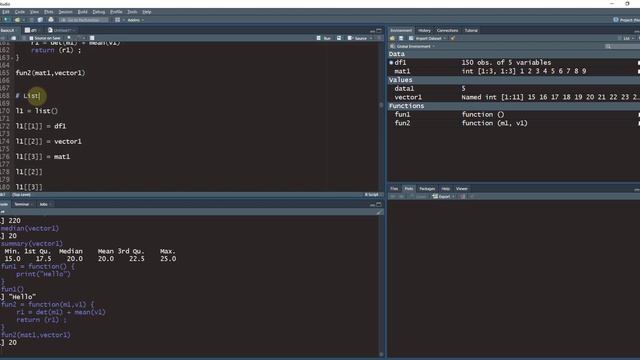Switch to the Untitled source tab

point(62,30)
